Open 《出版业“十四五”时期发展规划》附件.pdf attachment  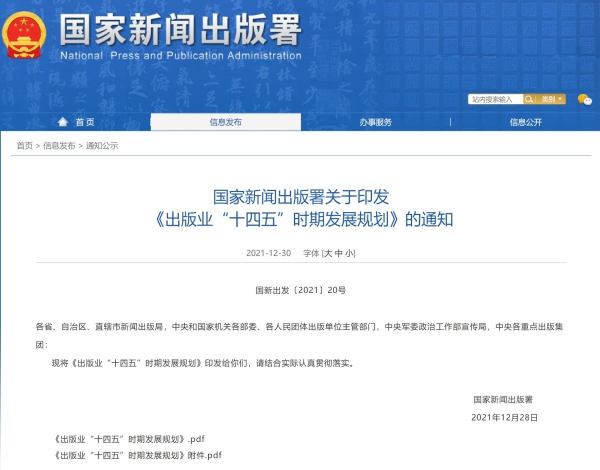(138, 455)
